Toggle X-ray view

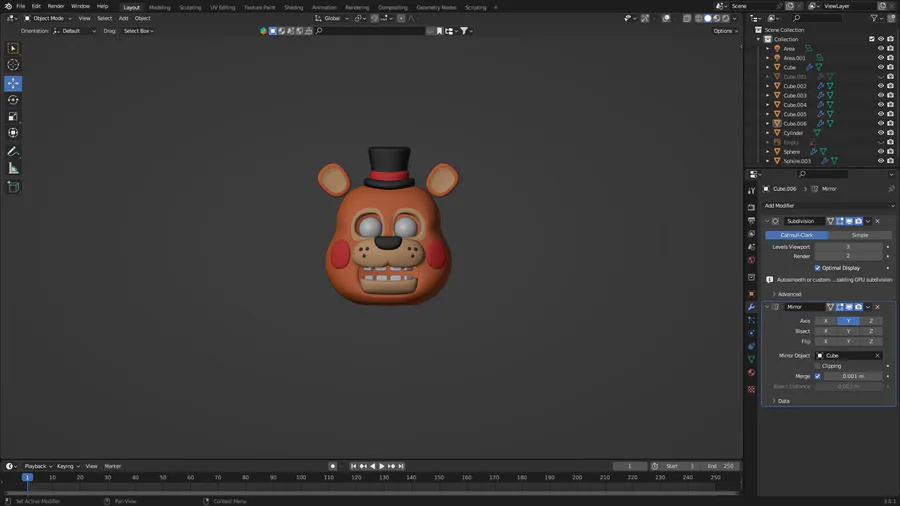click(687, 18)
